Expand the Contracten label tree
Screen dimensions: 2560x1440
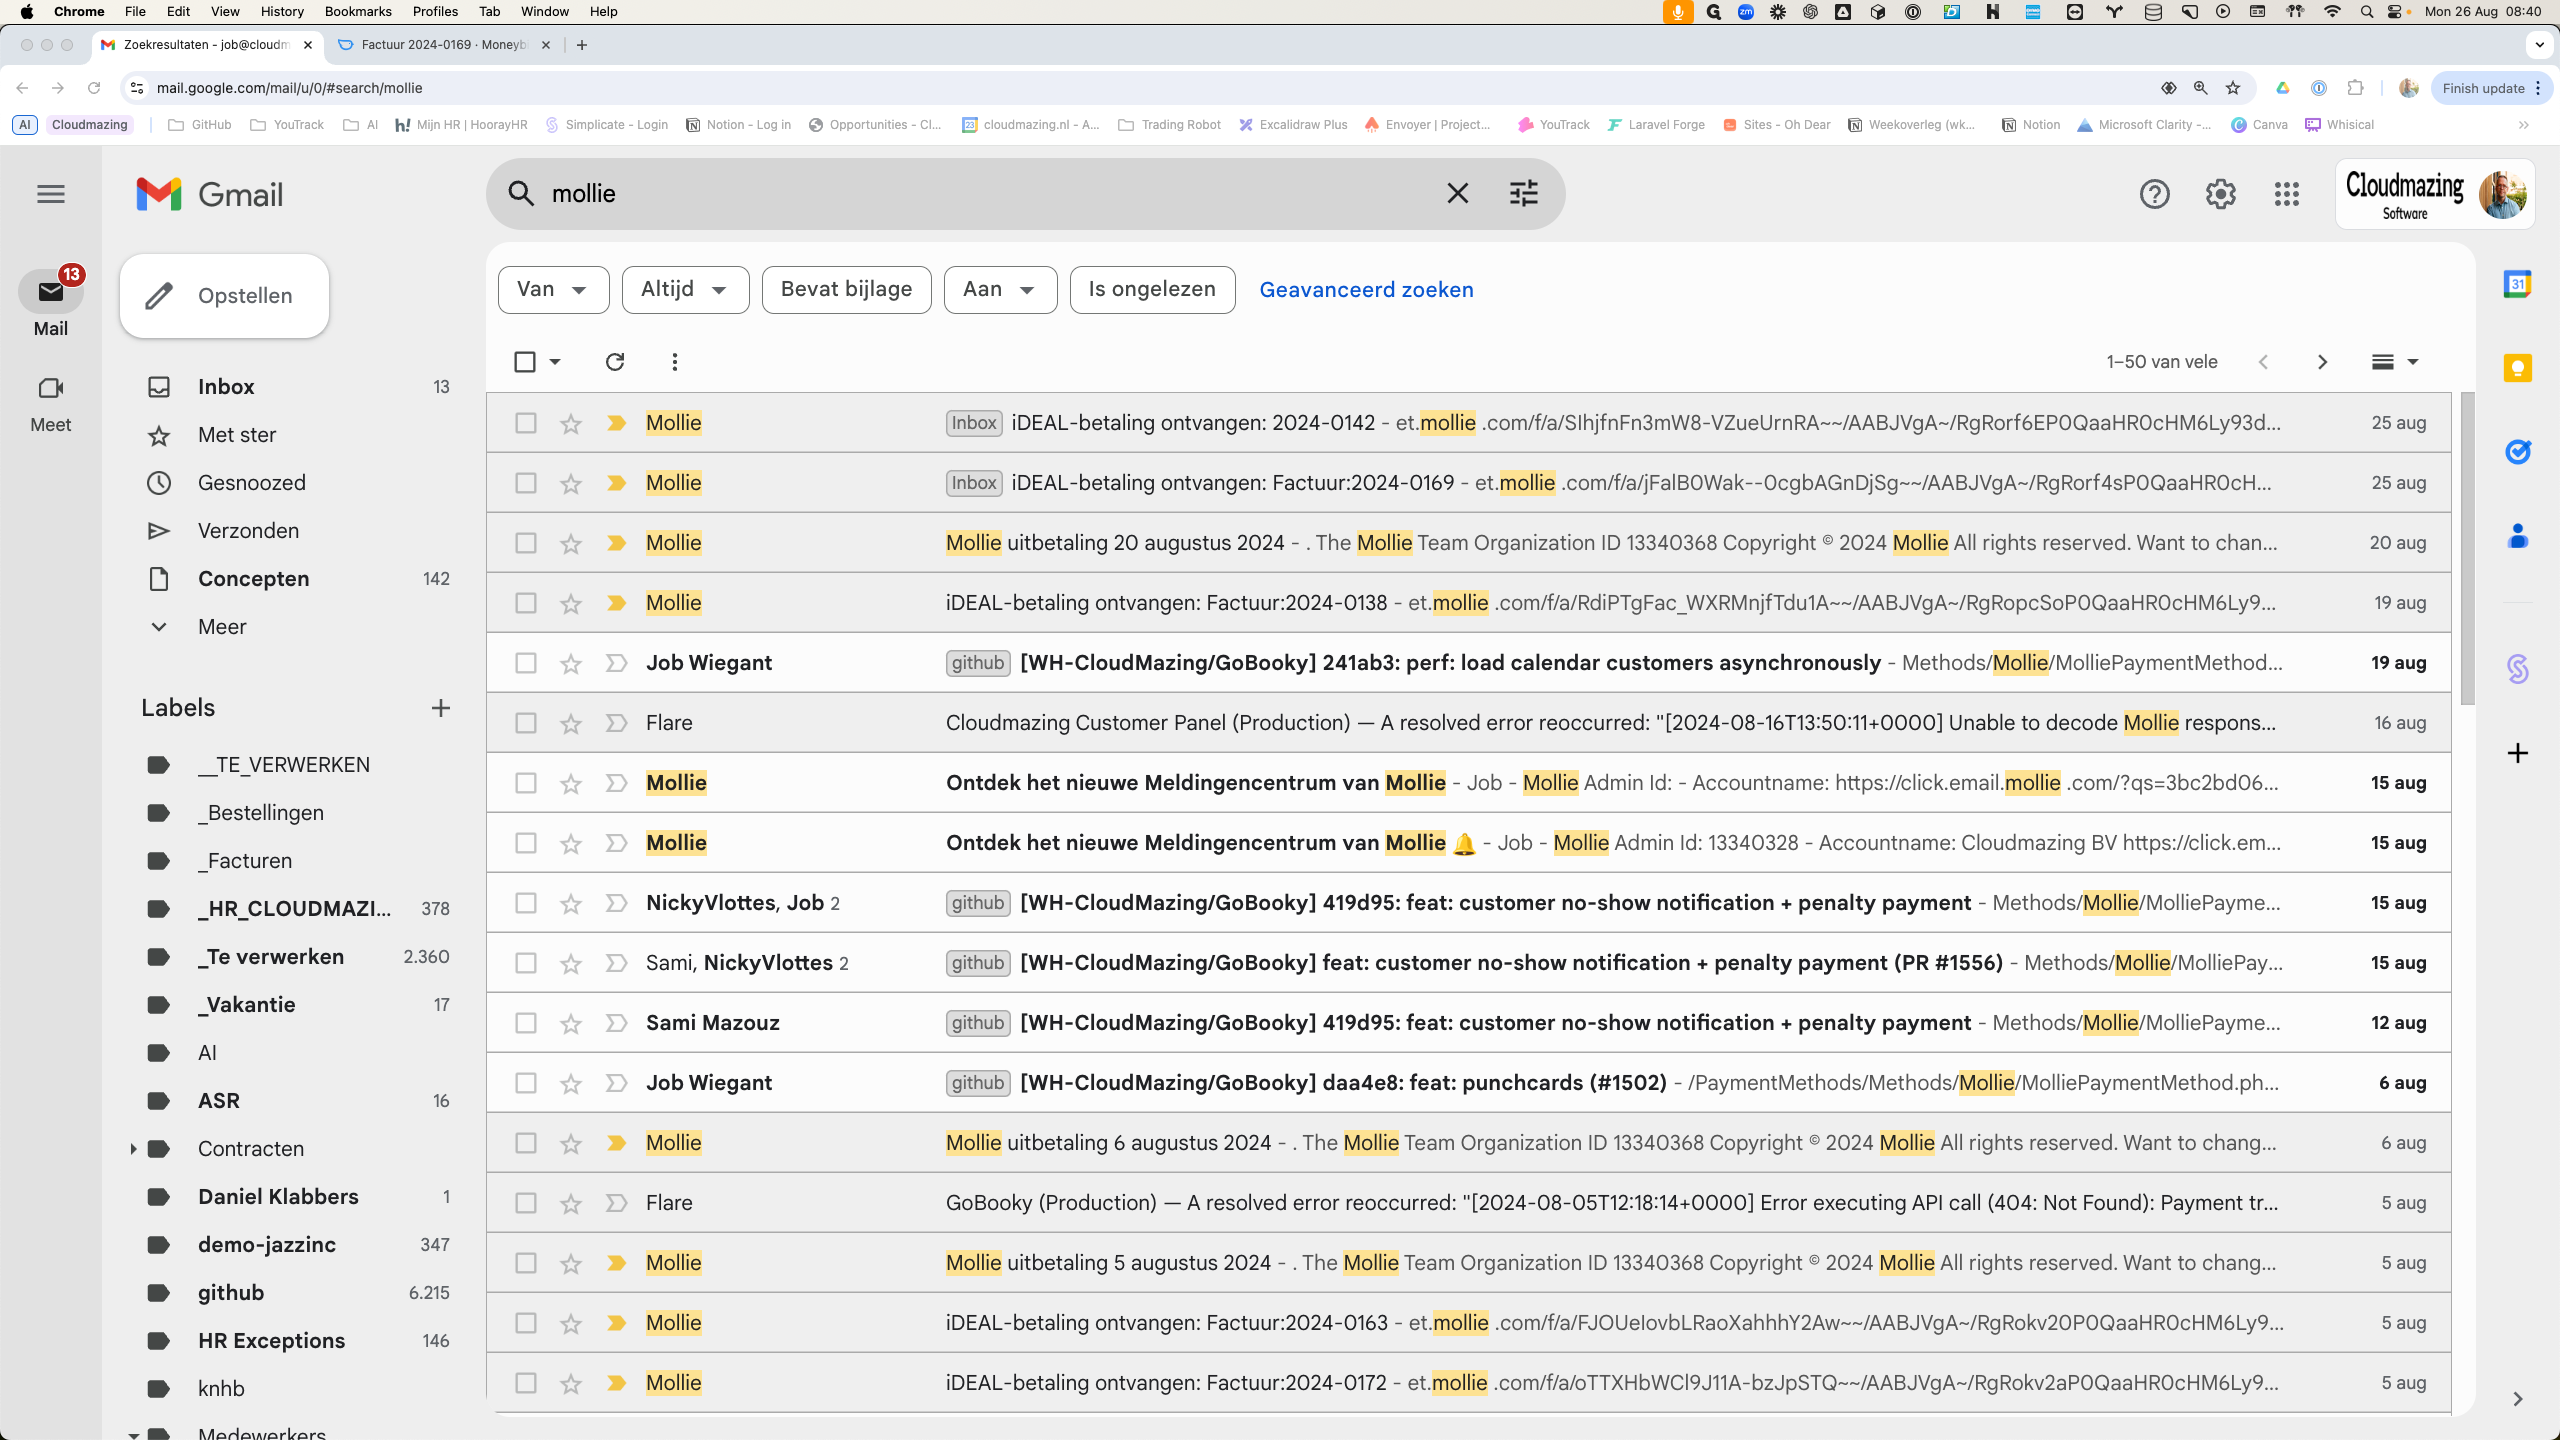tap(133, 1149)
